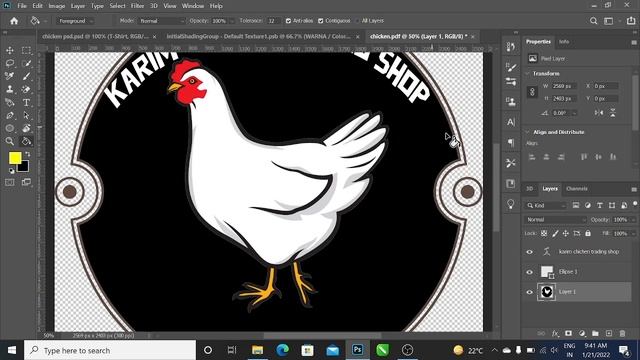Create a new layer icon
Image resolution: width=640 pixels, height=360 pixels.
(x=609, y=333)
